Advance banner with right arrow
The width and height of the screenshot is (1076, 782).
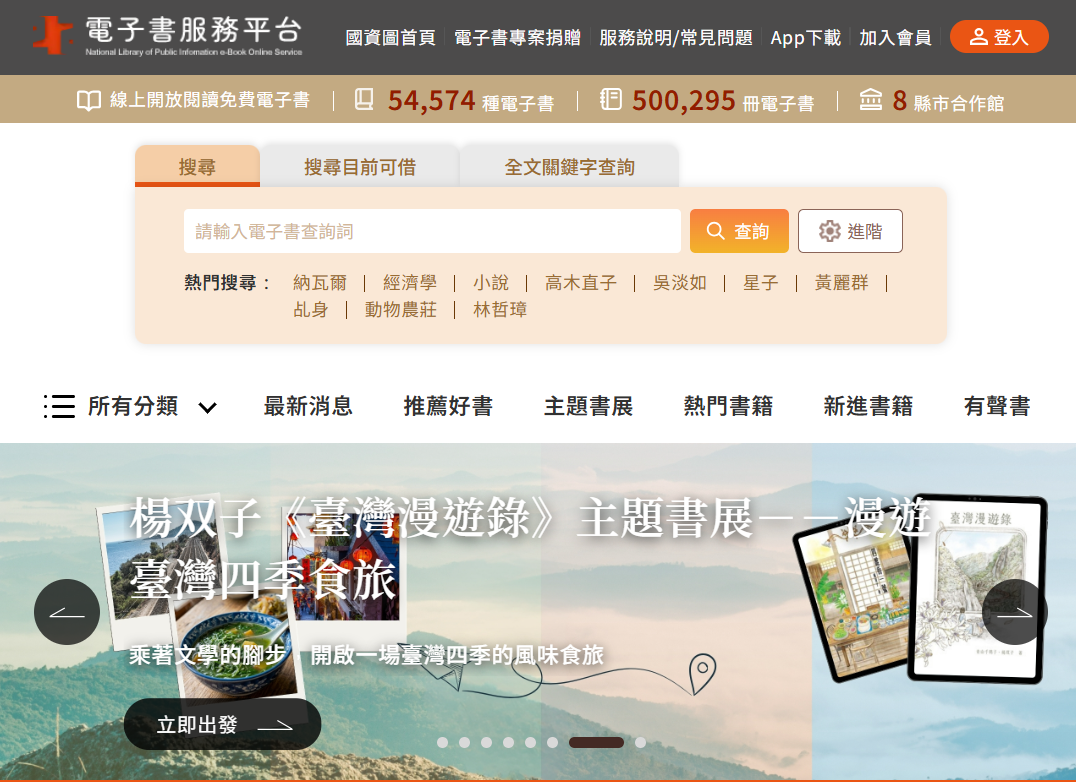1014,612
